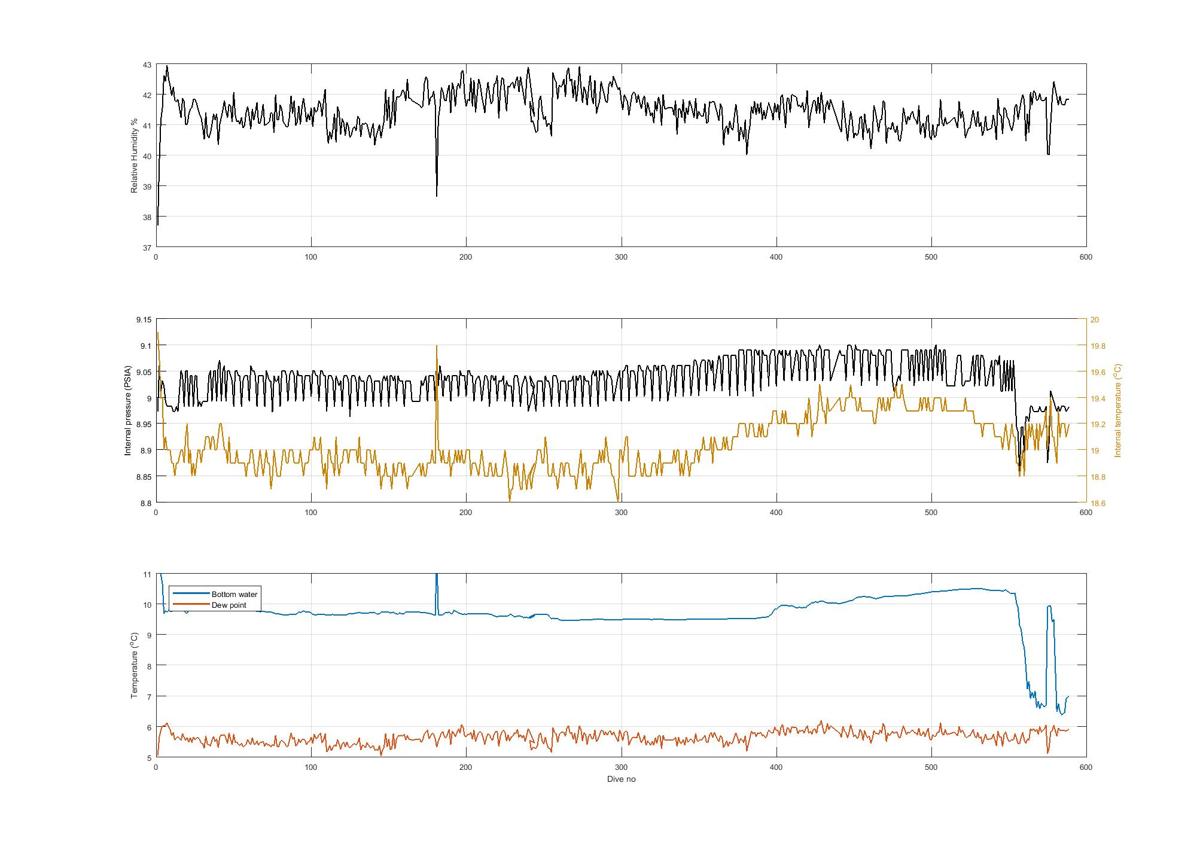Select the "Relative Humidity %" axis label
The height and width of the screenshot is (851, 1200).
[133, 156]
